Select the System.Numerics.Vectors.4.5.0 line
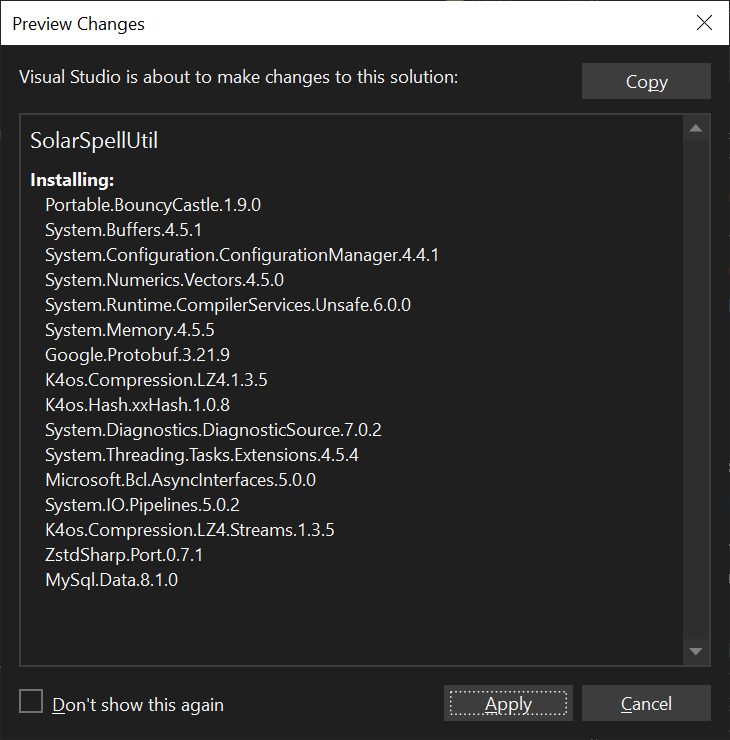The image size is (730, 740). coord(164,280)
